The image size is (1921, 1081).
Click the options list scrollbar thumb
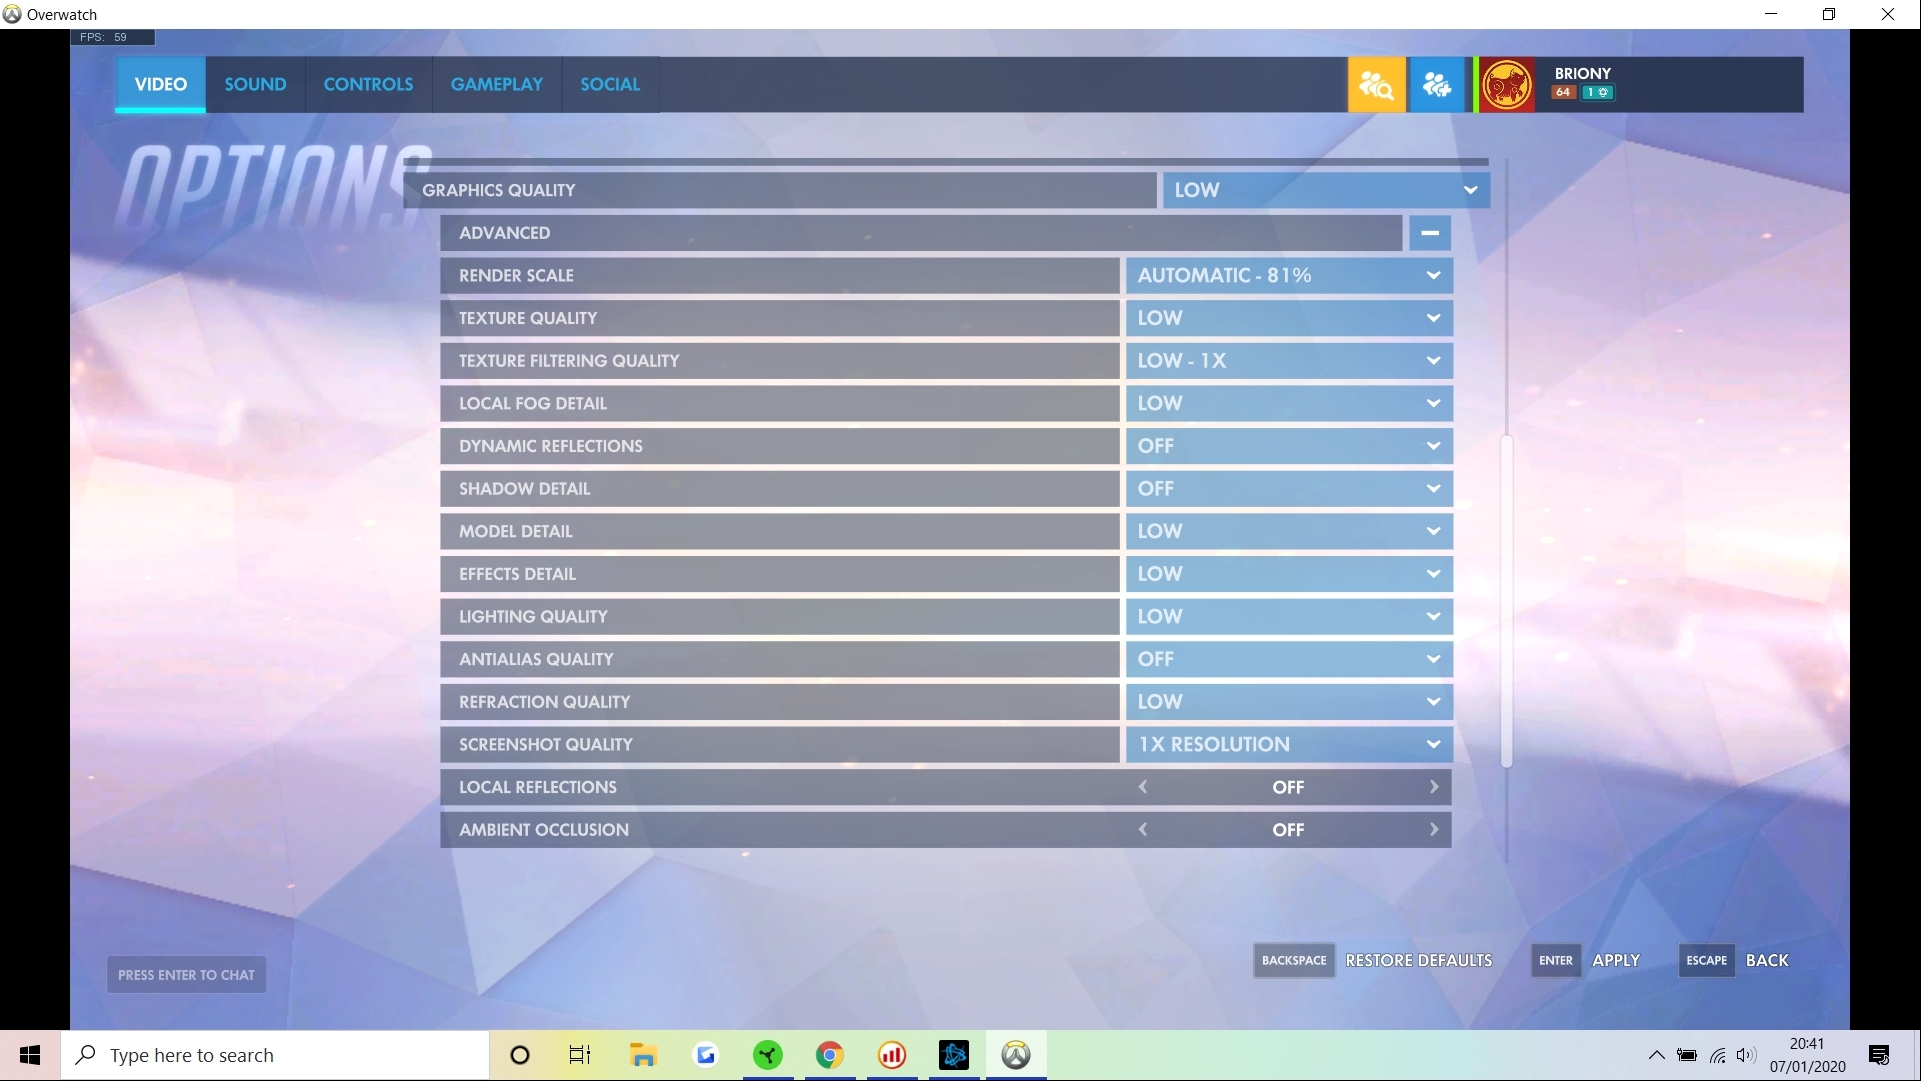coord(1506,600)
